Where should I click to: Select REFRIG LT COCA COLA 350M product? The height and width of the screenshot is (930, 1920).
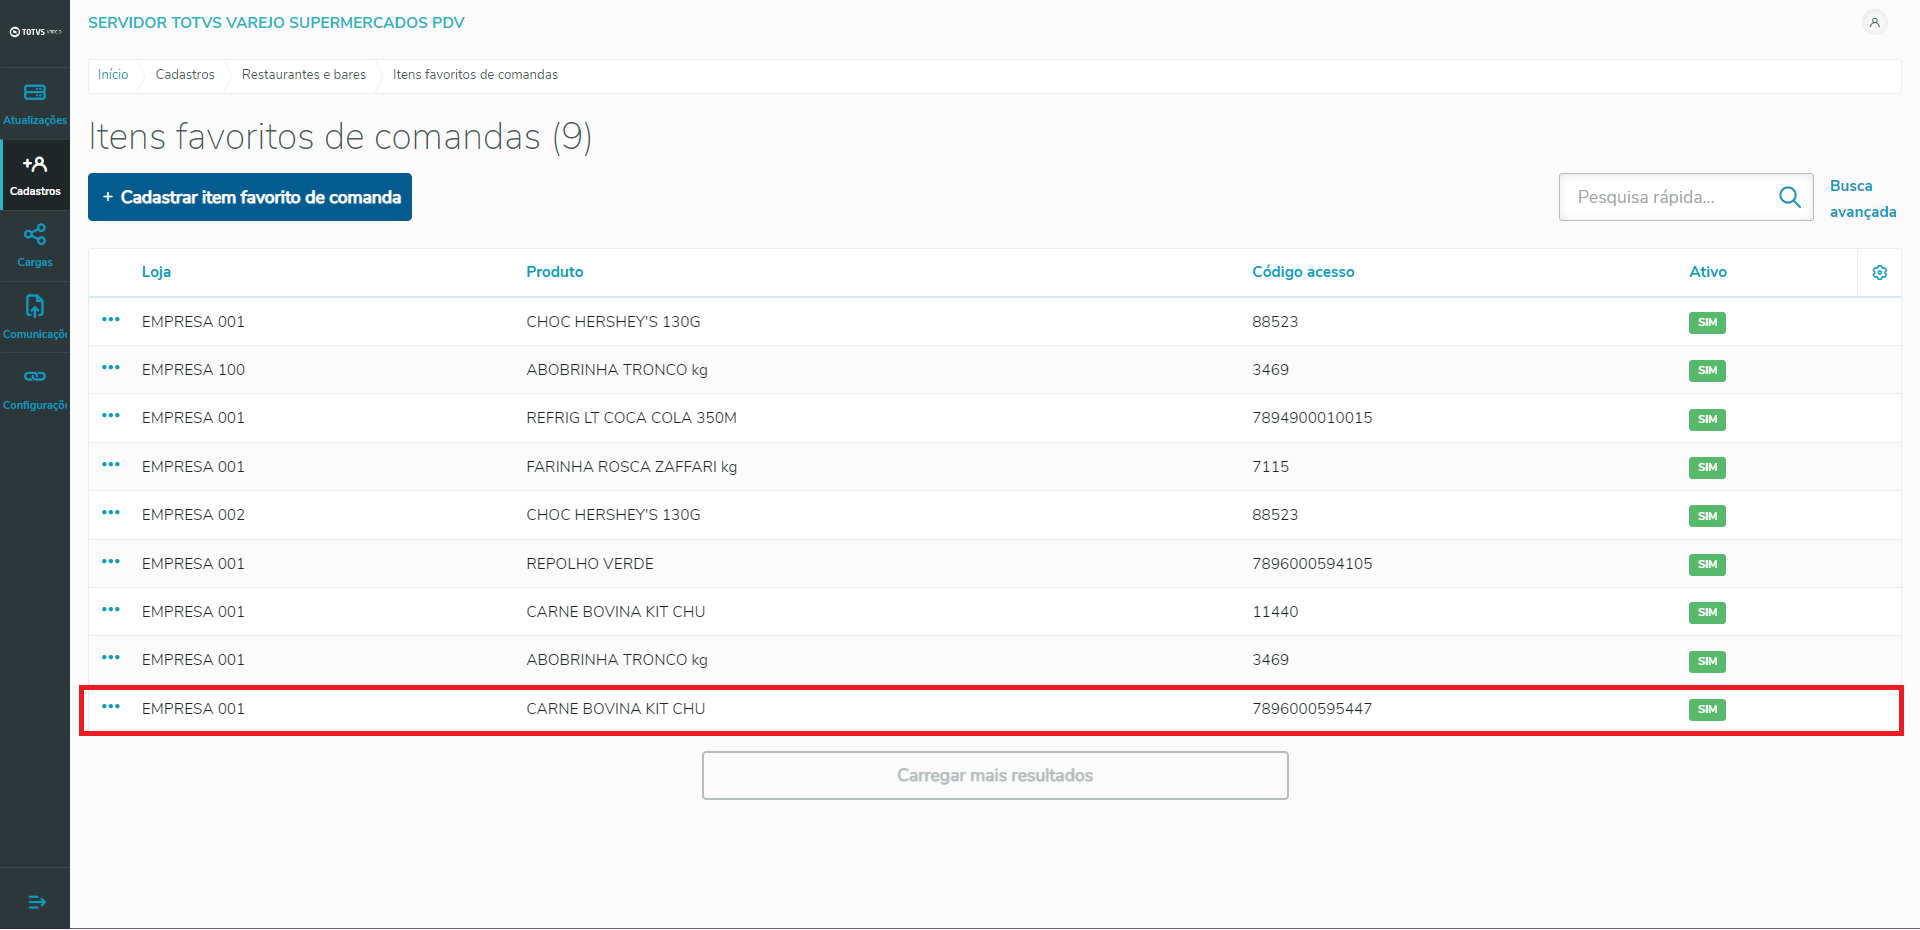pos(631,418)
